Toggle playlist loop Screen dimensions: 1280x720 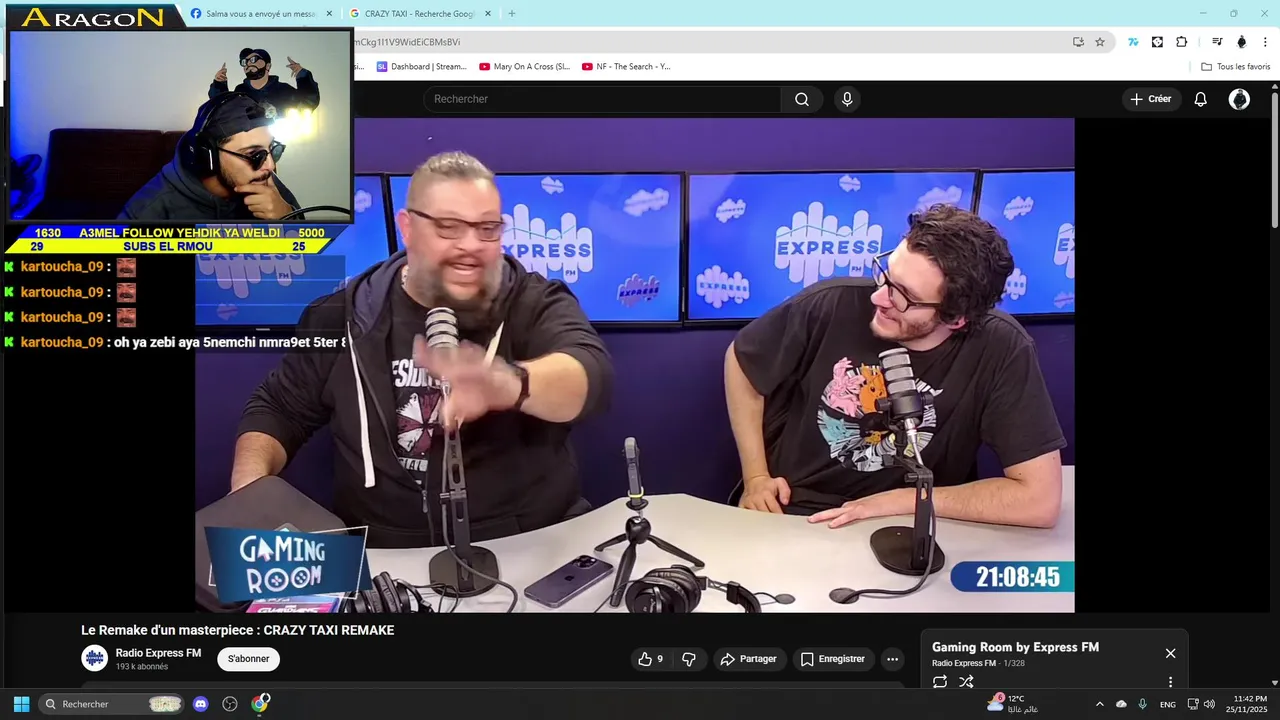940,682
